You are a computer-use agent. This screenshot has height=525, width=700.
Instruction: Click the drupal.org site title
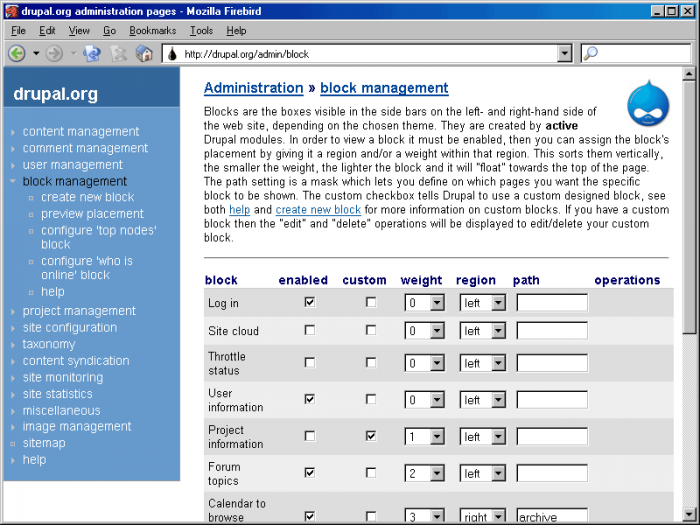click(x=55, y=94)
